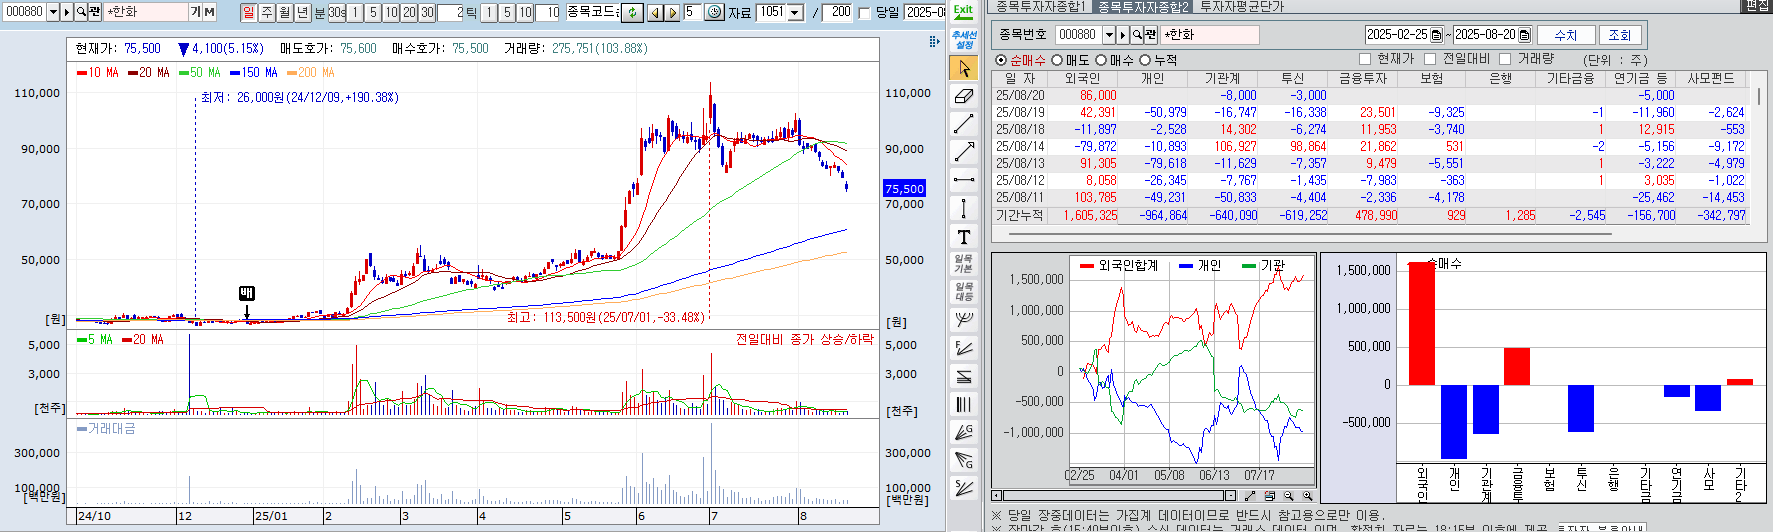Open investor panel 종목번호 dropdown
The height and width of the screenshot is (532, 1773).
pyautogui.click(x=1108, y=35)
